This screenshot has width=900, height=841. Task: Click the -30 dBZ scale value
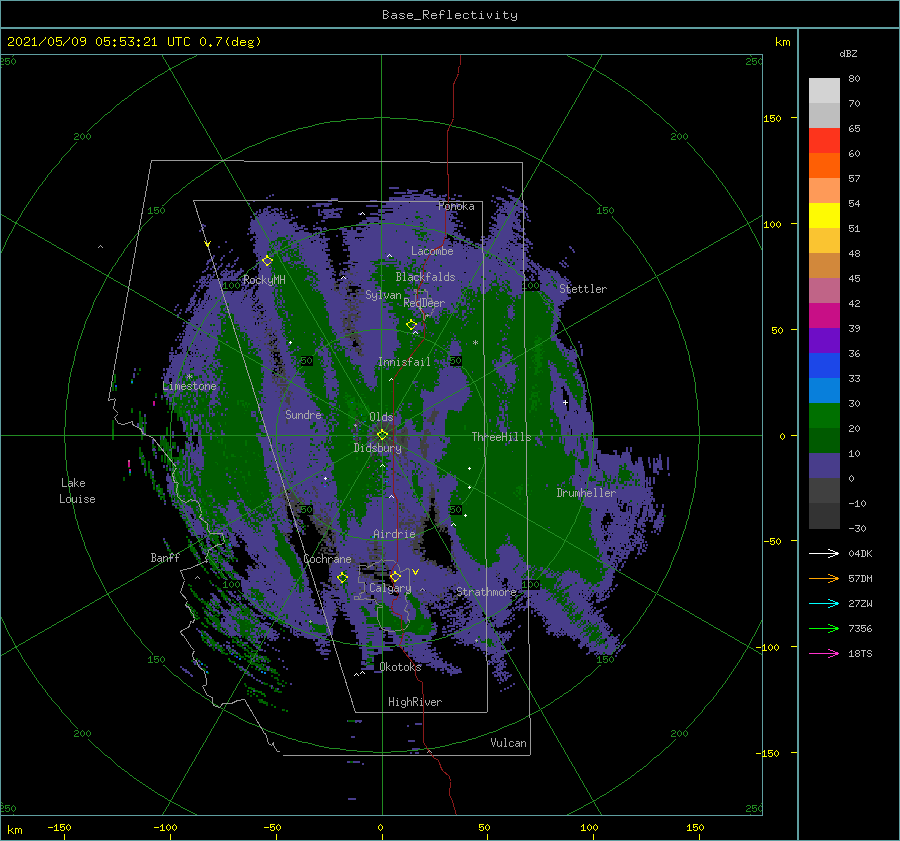tap(857, 529)
